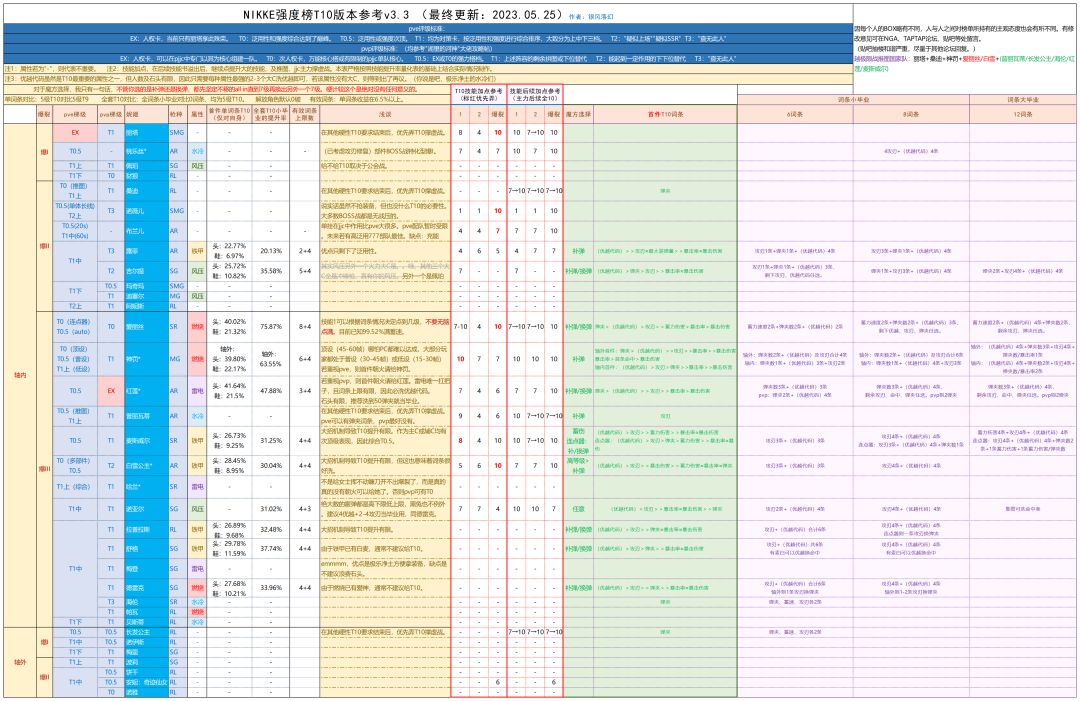Select the 31.25% improvement rate cell
Viewport: 1080px width, 701px height.
click(x=271, y=441)
